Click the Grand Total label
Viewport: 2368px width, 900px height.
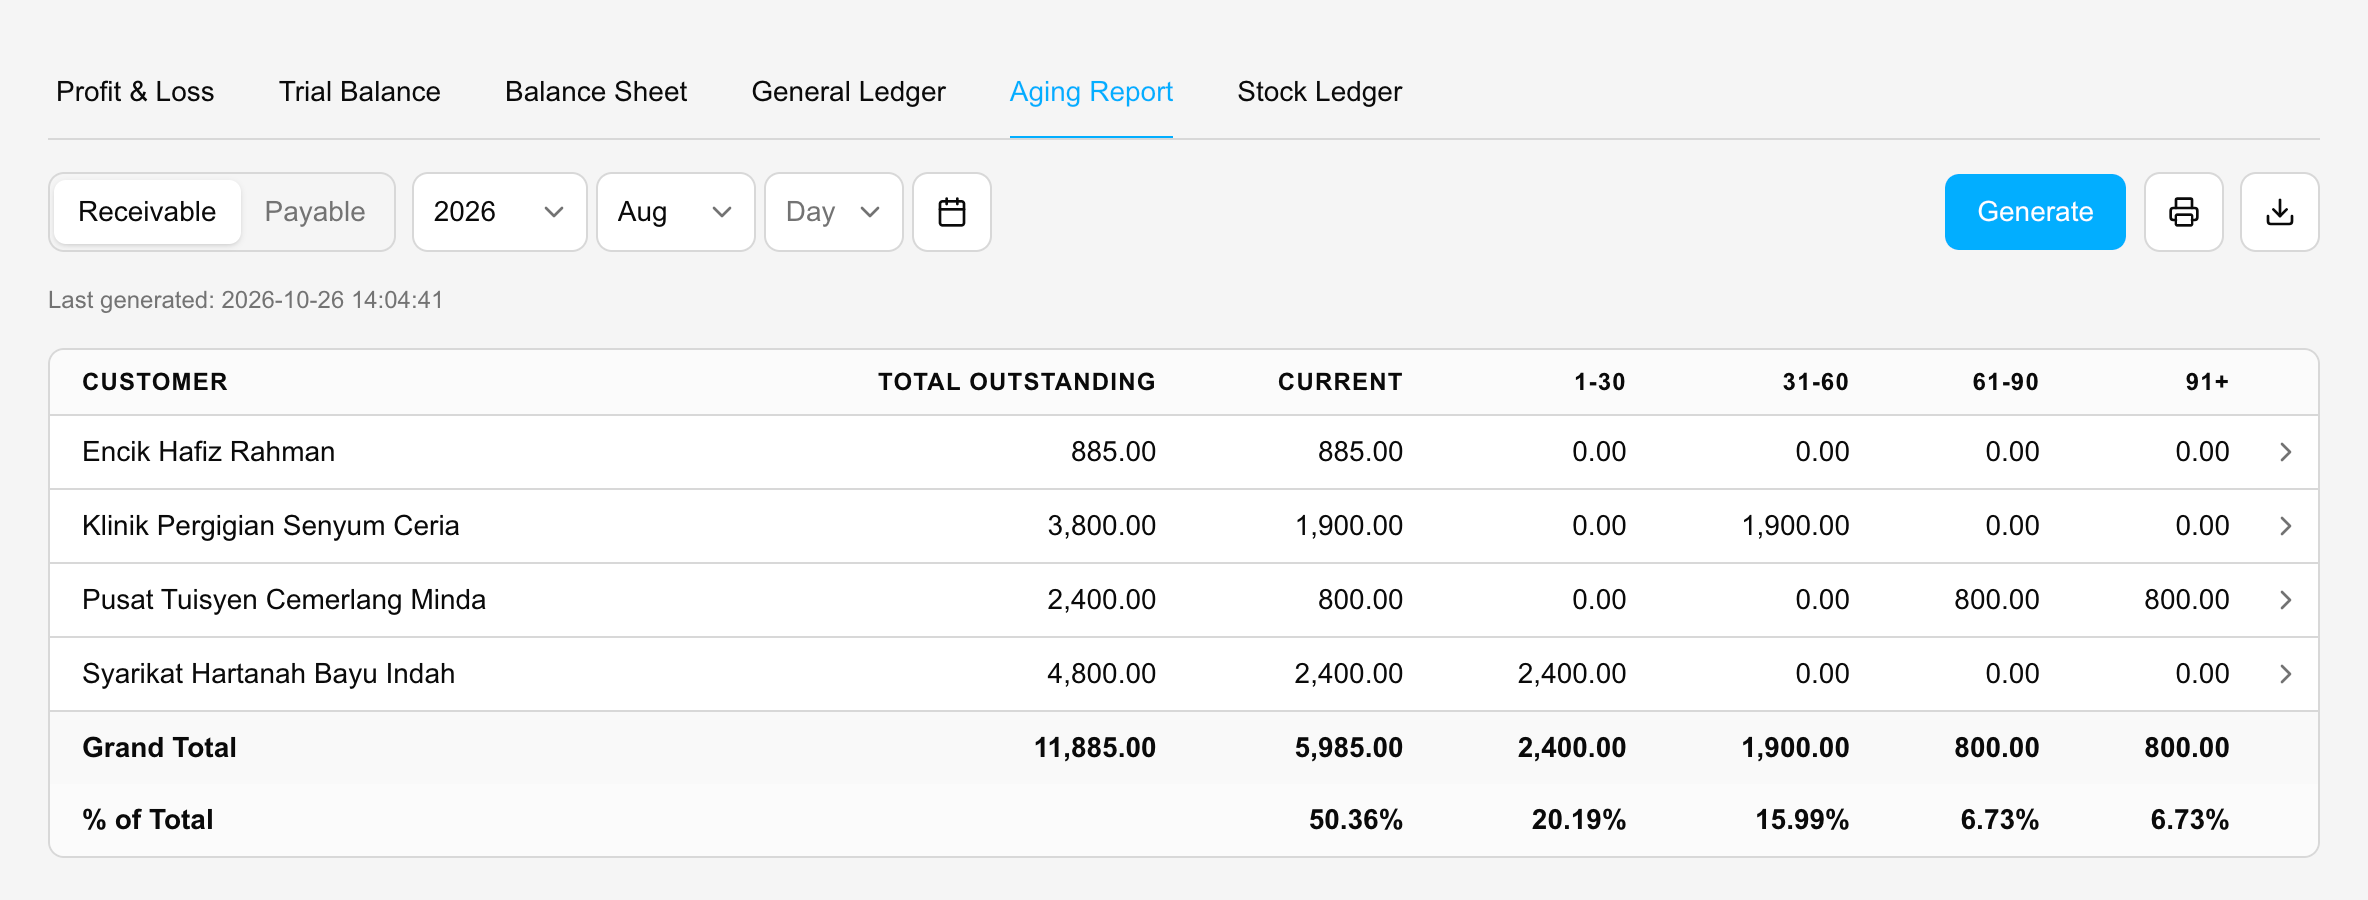[x=159, y=748]
